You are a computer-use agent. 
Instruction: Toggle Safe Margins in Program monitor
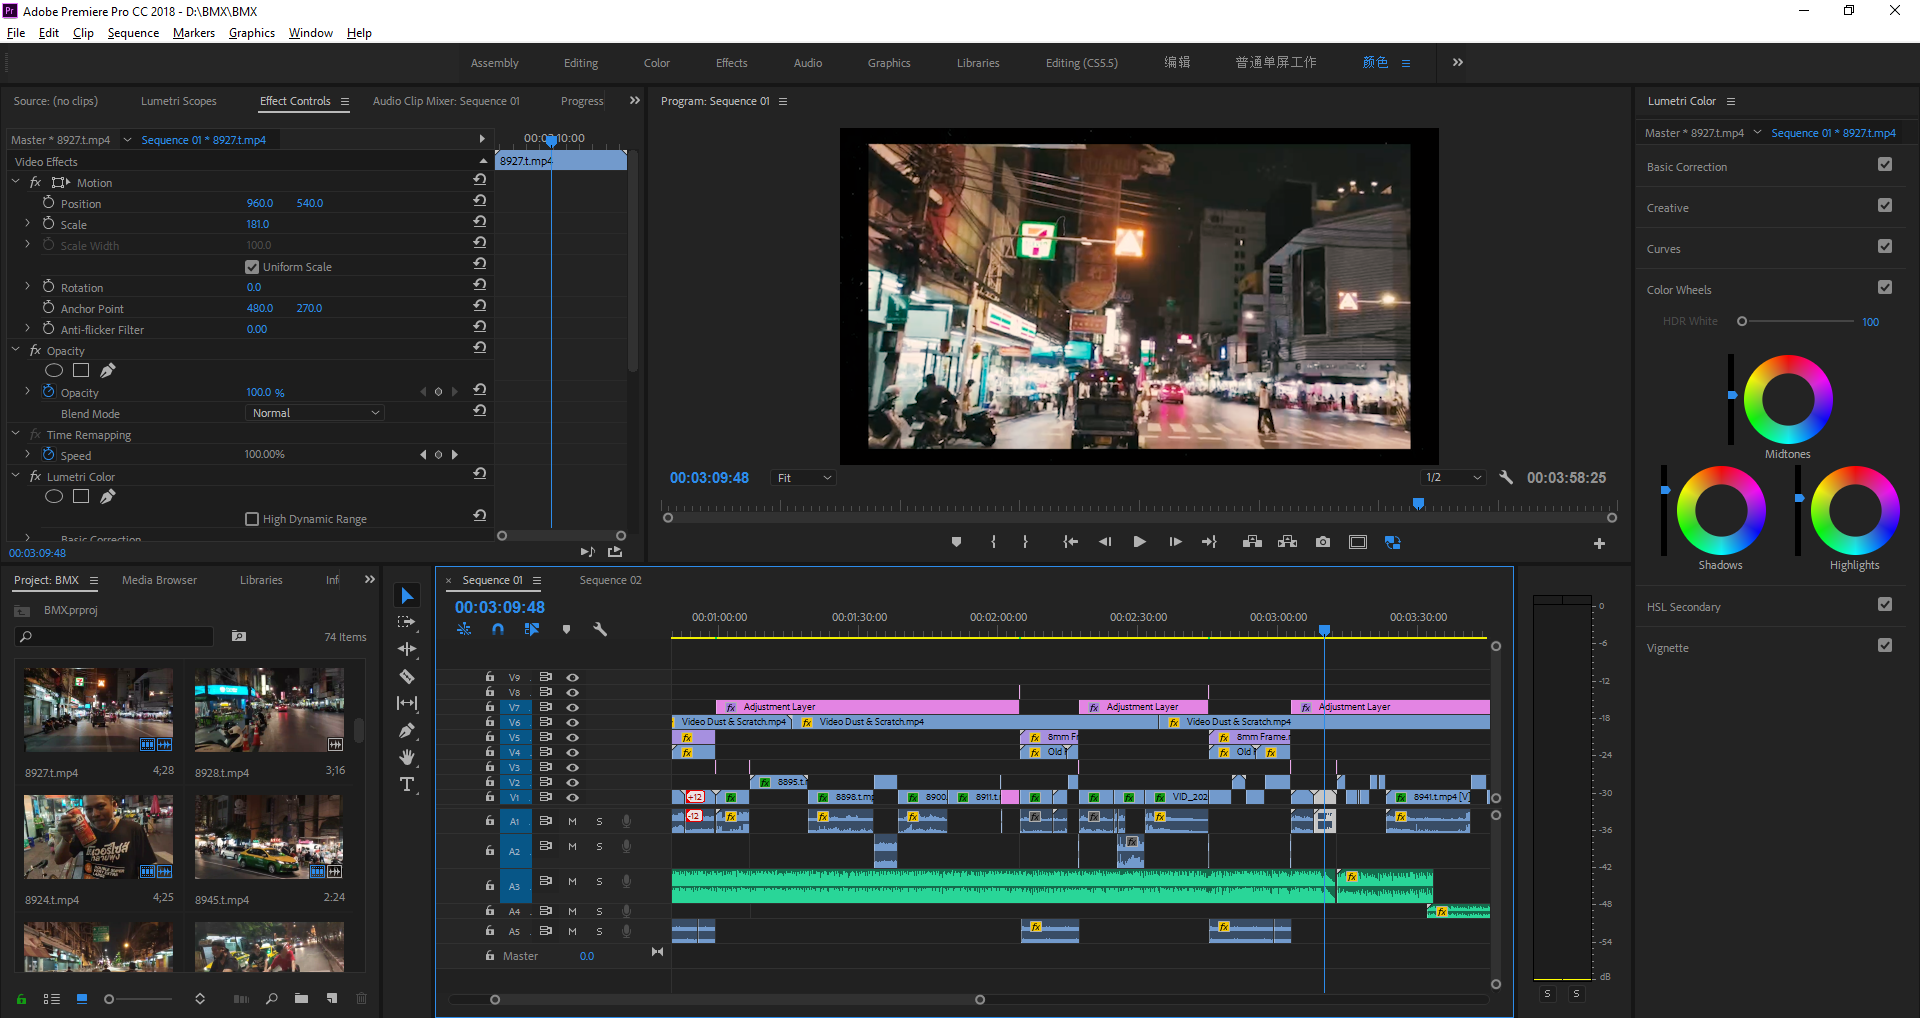tap(1358, 542)
